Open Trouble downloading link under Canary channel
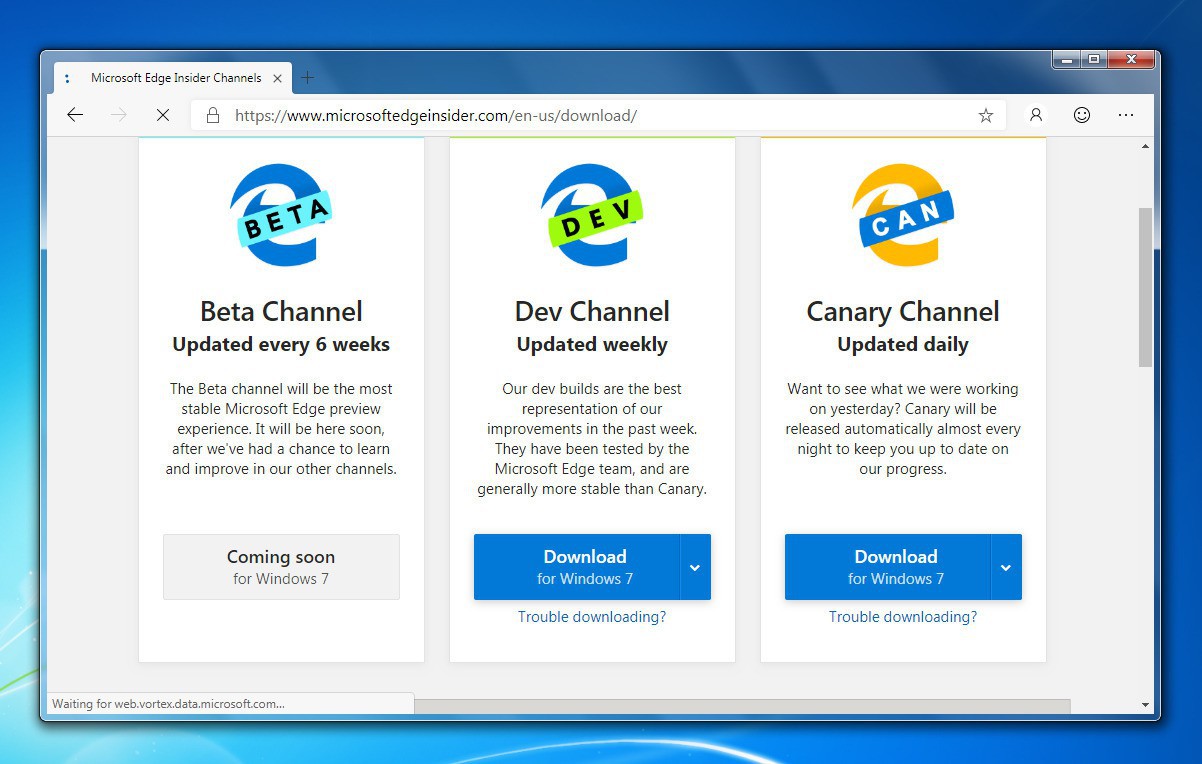The image size is (1202, 764). tap(903, 617)
